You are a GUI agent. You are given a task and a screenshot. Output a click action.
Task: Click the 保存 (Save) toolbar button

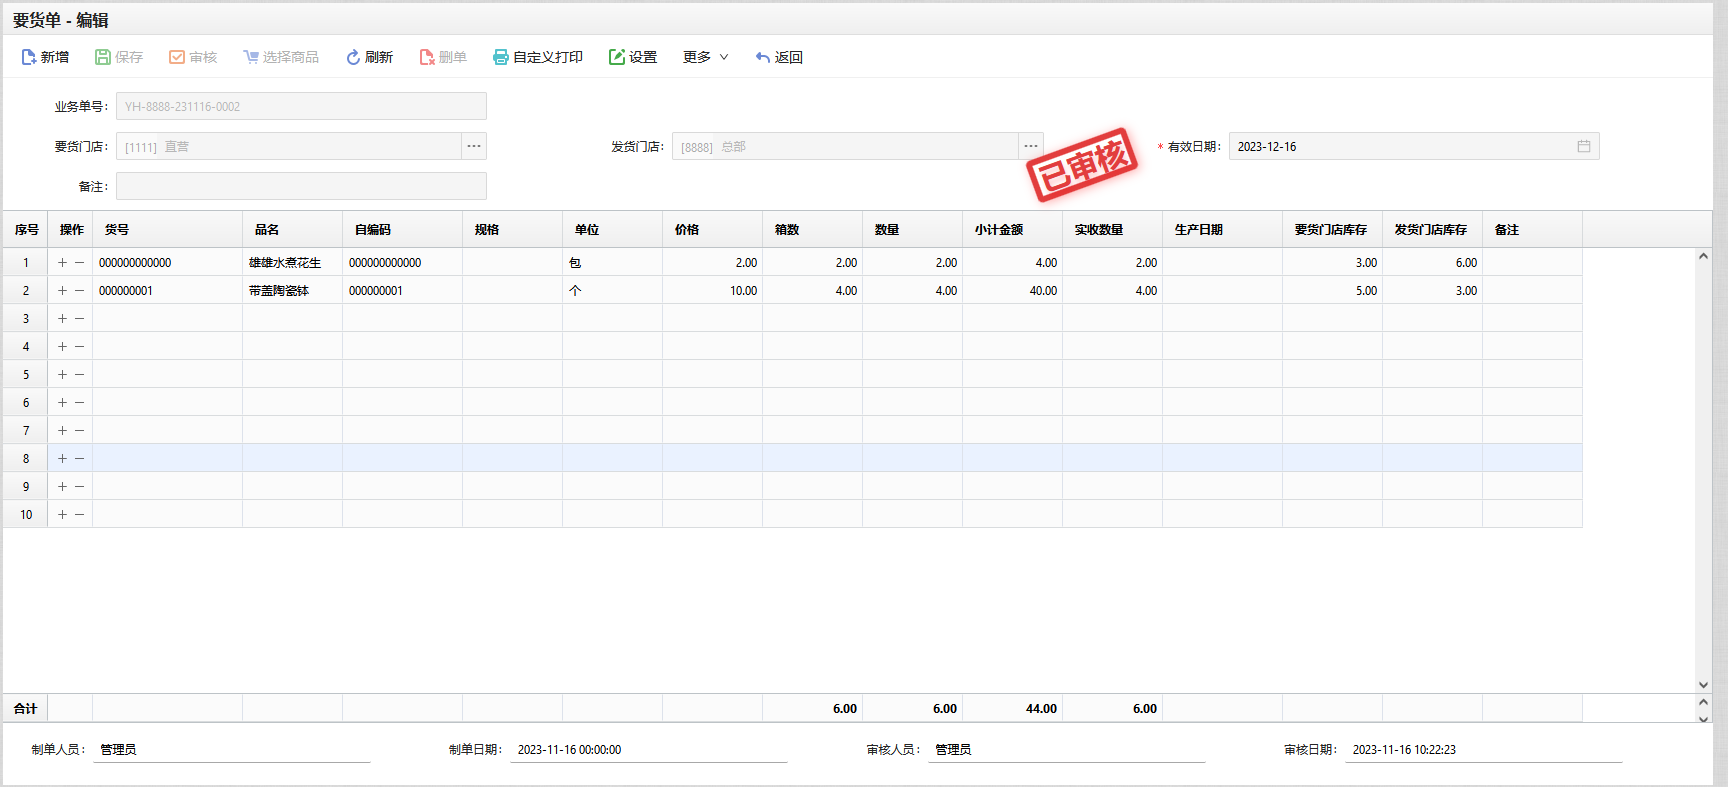pyautogui.click(x=119, y=57)
